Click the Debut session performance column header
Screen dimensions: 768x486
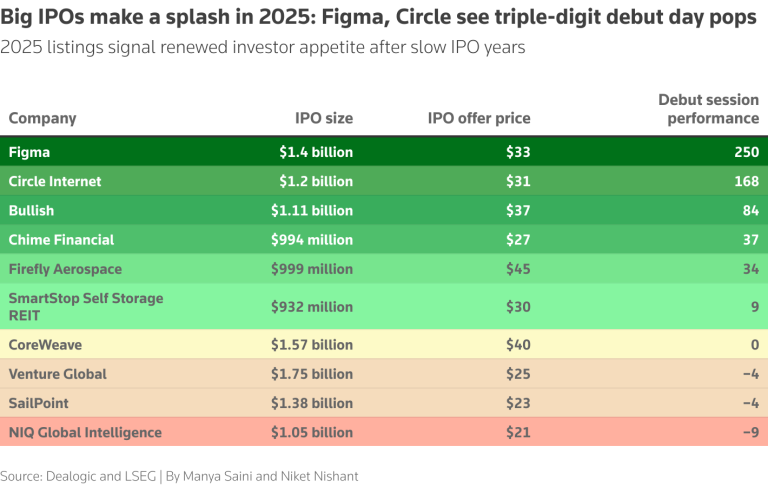coord(709,109)
